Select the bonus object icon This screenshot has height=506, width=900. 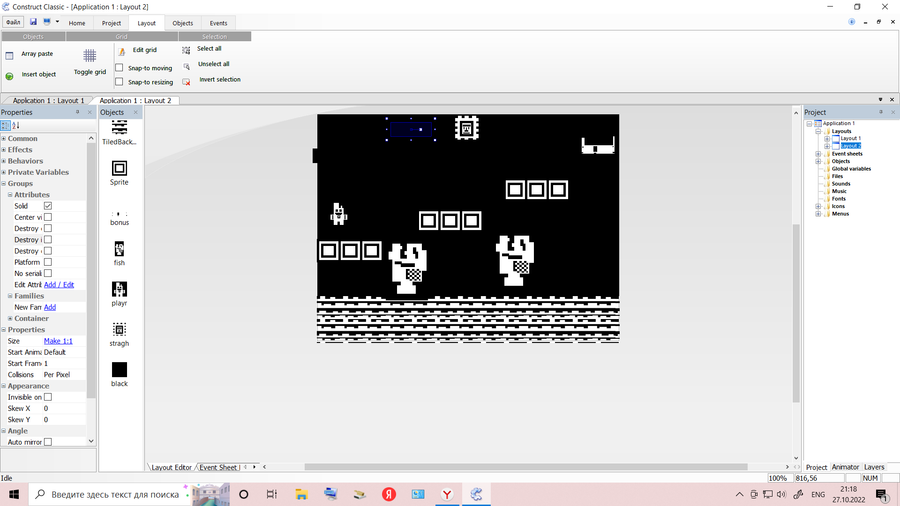coord(119,214)
